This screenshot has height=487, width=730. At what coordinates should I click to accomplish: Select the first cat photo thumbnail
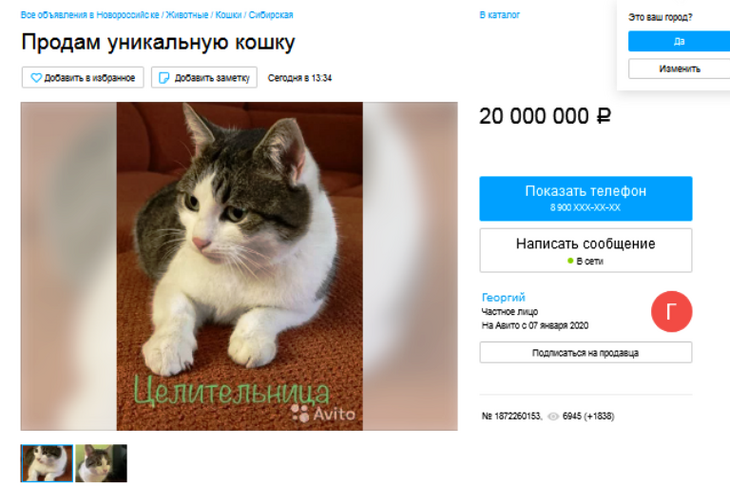click(x=47, y=463)
